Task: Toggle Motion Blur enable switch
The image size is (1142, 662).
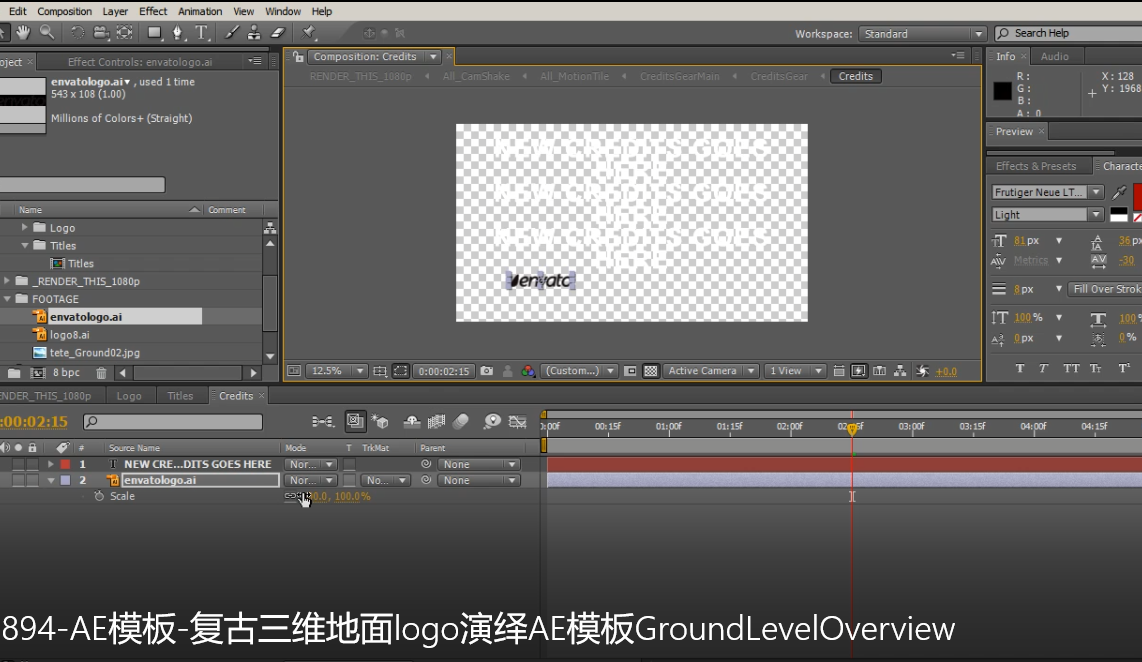Action: pos(460,422)
